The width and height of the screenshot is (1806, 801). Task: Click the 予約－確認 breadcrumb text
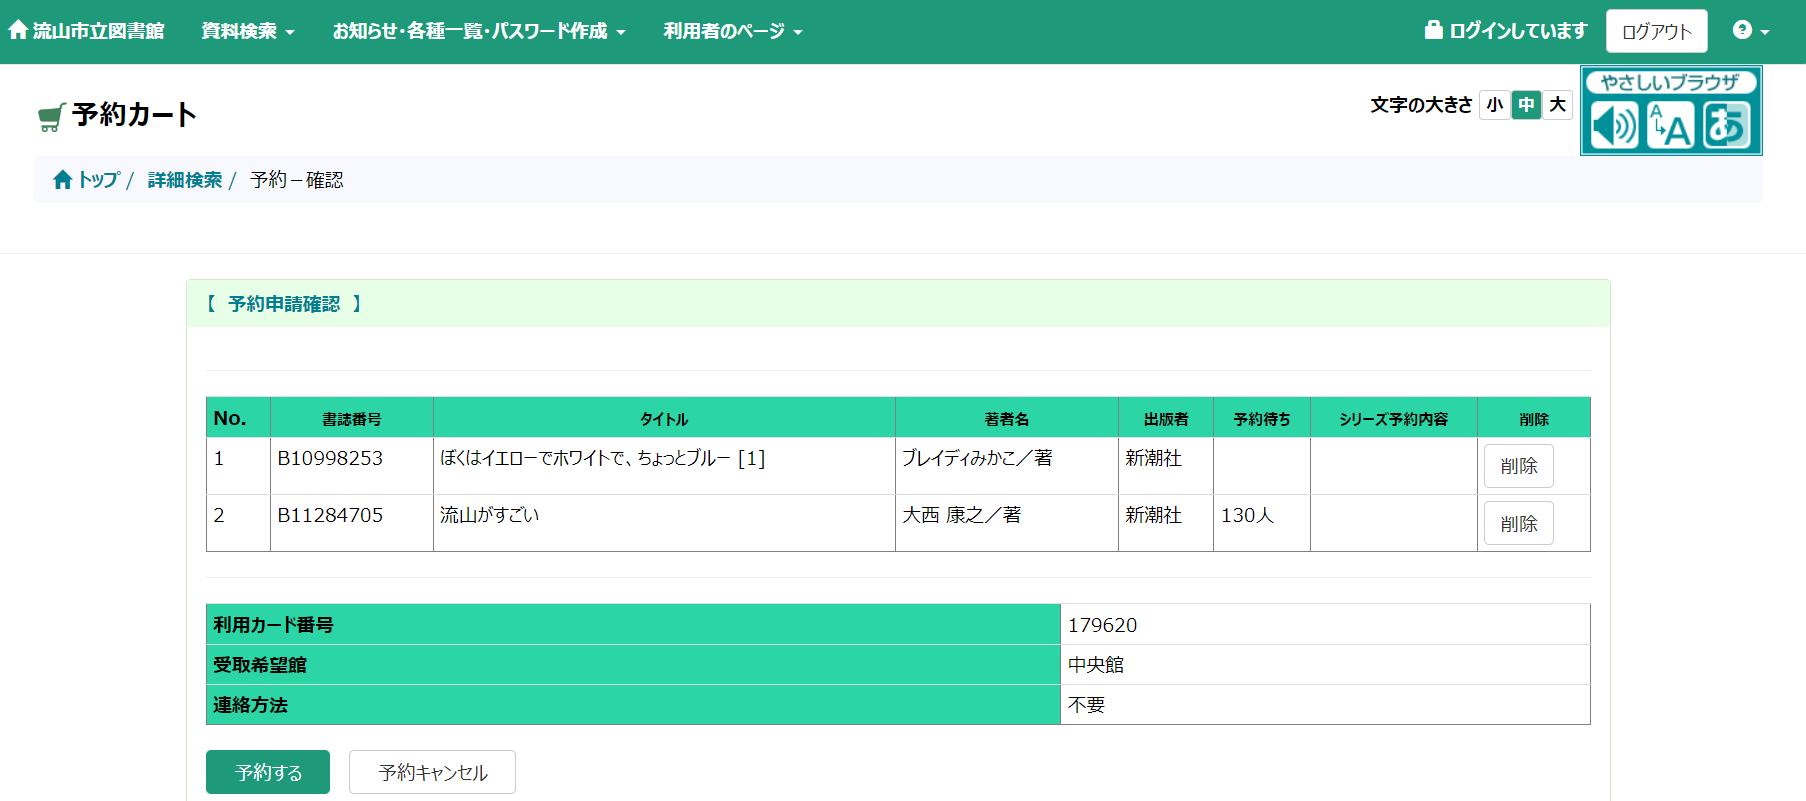[297, 179]
